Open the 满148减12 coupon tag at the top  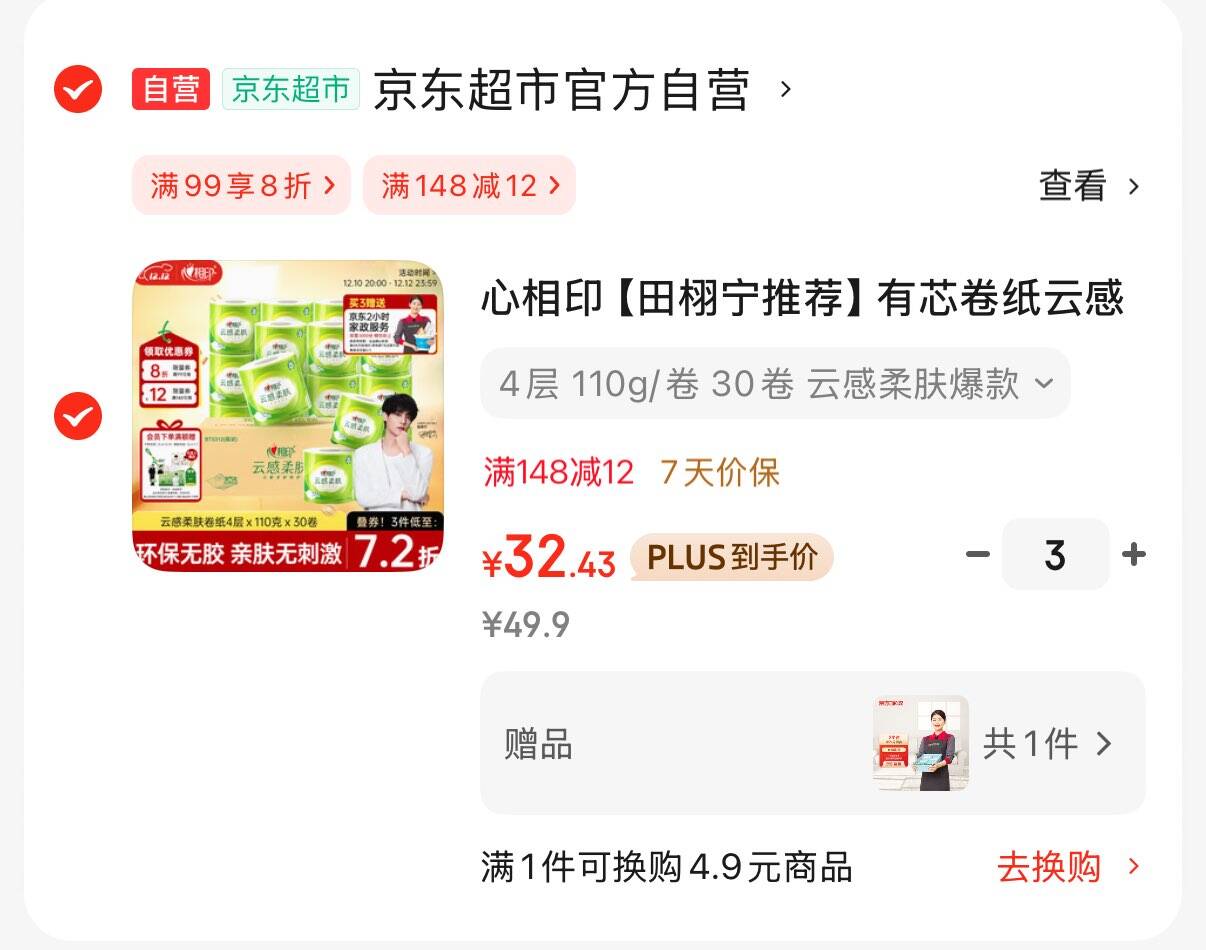click(x=469, y=185)
